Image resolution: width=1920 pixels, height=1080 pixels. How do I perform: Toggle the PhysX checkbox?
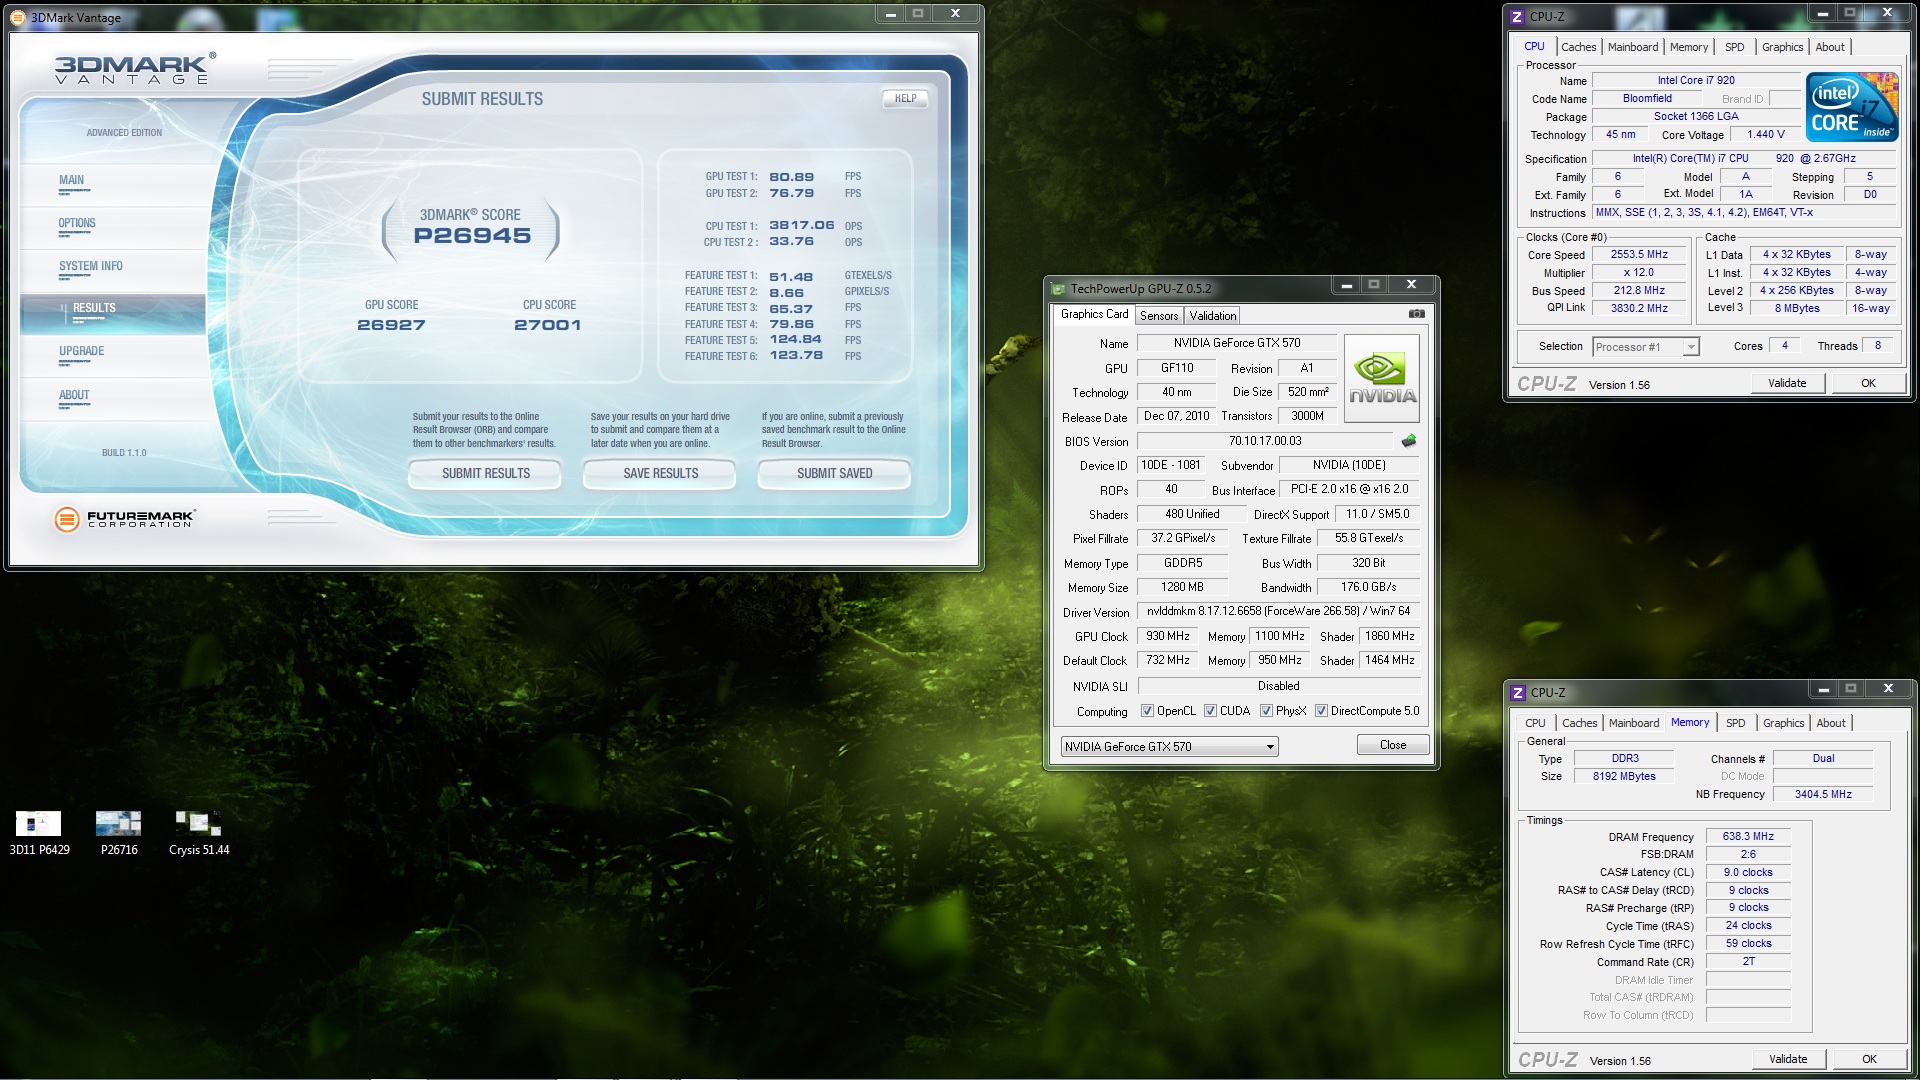pos(1266,711)
